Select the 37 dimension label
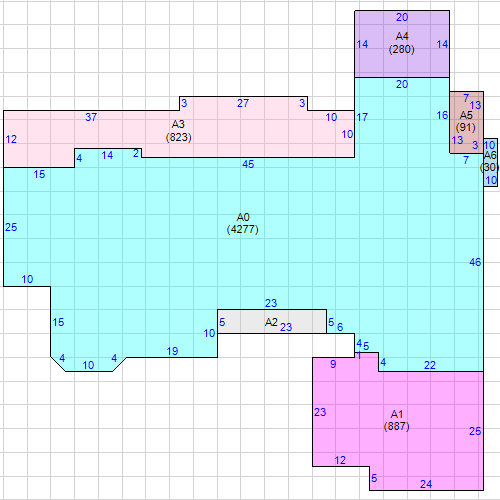 (x=91, y=117)
